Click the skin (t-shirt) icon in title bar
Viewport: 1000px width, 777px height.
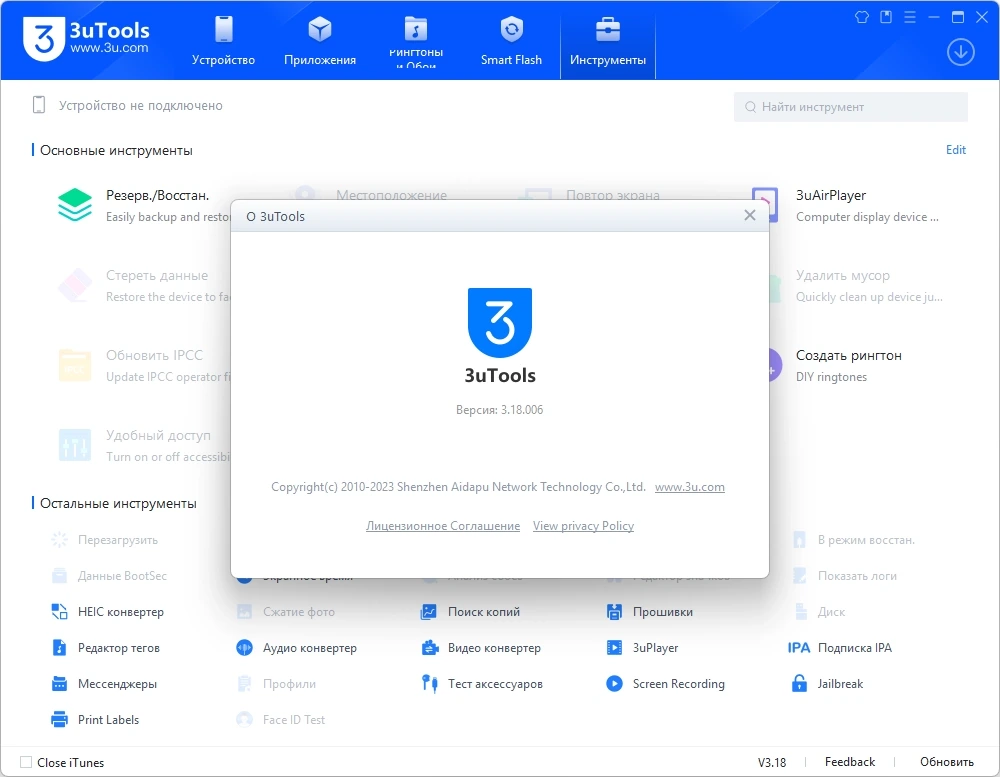[x=862, y=17]
